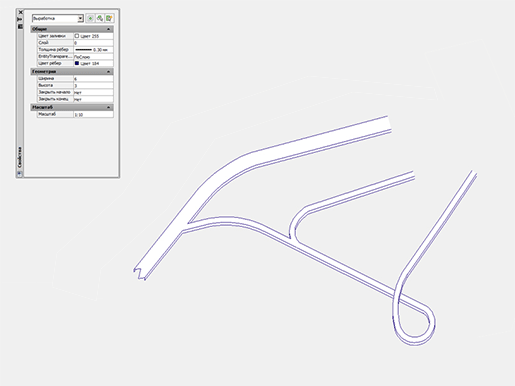Click the small icon at the bottom of the side strip
The height and width of the screenshot is (386, 515).
(x=20, y=174)
